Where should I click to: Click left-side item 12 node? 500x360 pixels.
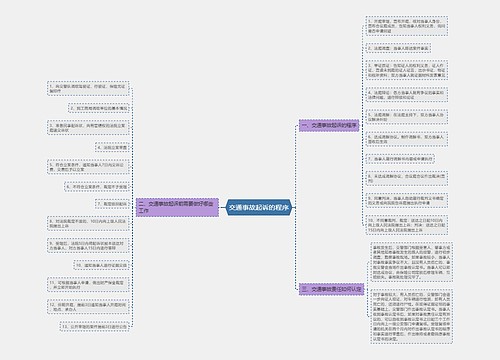[x=88, y=307]
